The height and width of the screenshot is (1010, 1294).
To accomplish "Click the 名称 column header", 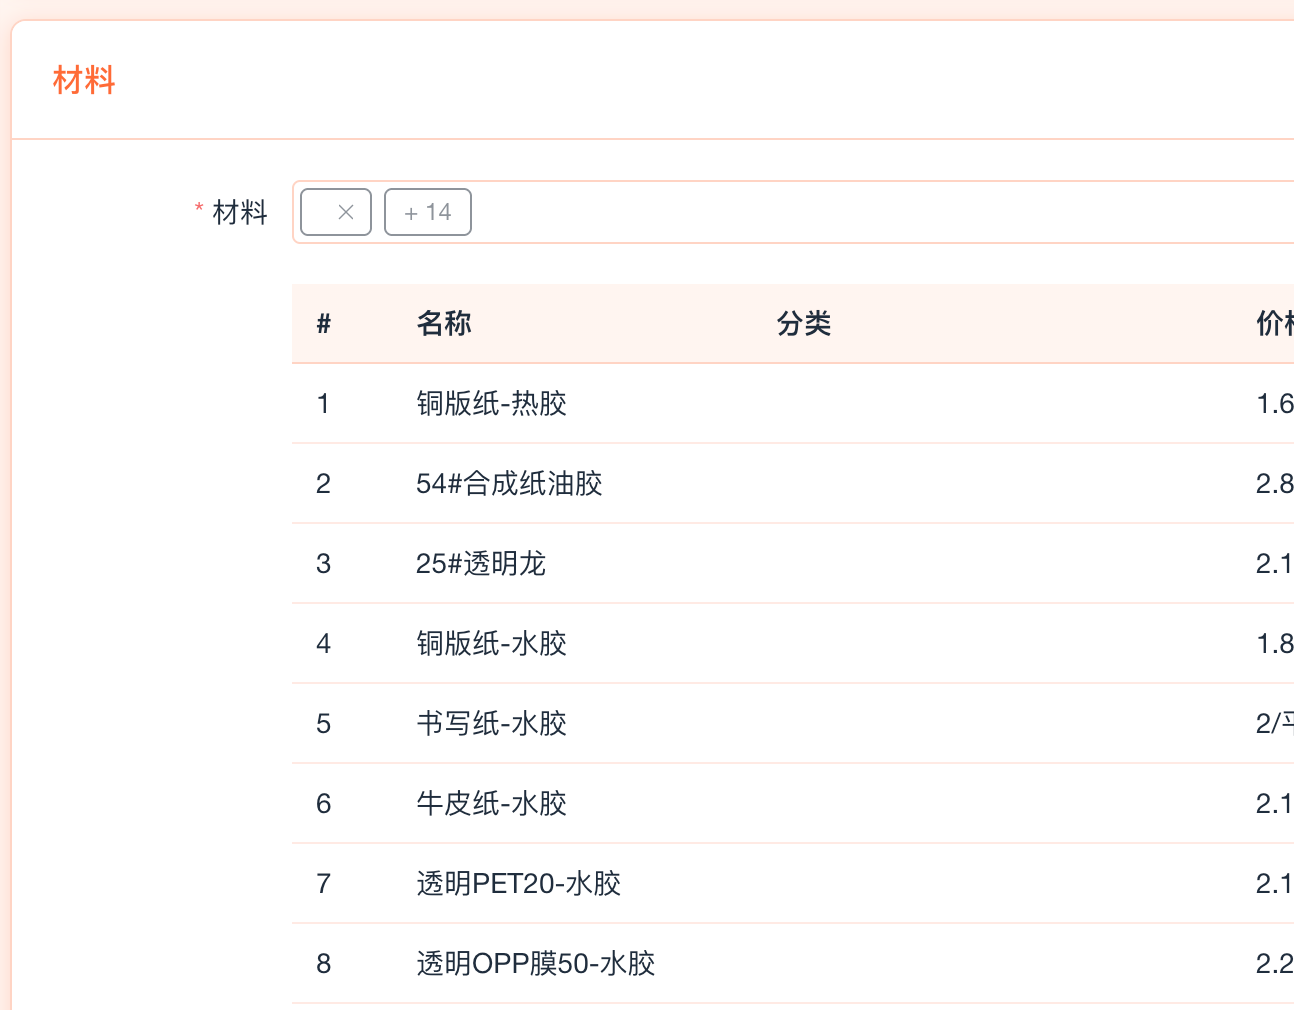I will click(x=444, y=323).
